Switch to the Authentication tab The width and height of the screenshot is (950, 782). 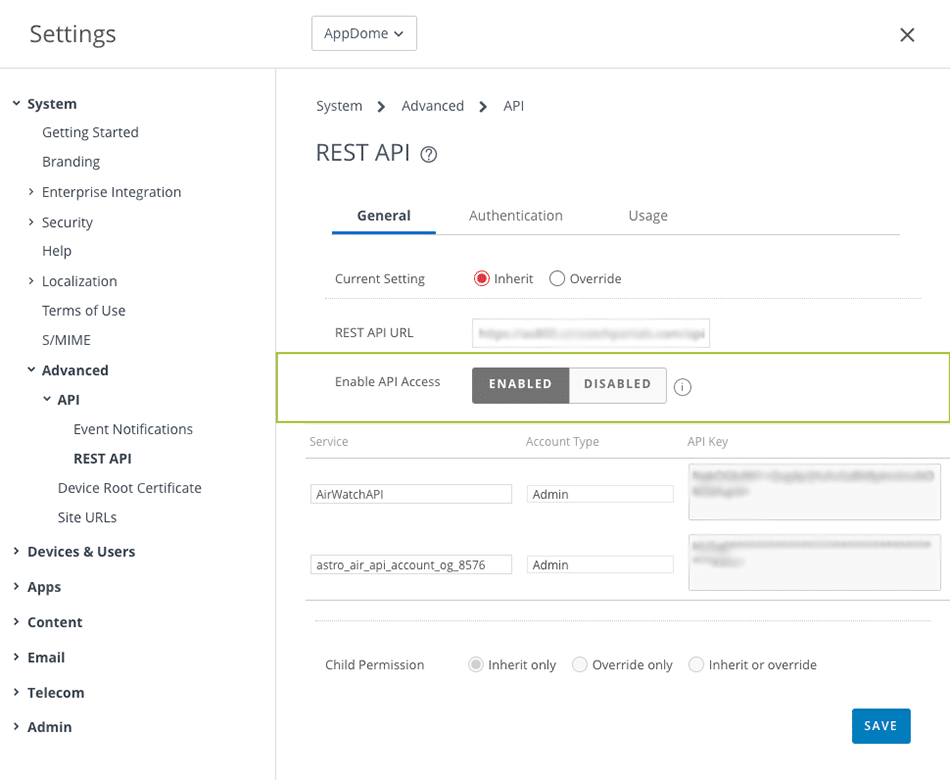coord(515,215)
